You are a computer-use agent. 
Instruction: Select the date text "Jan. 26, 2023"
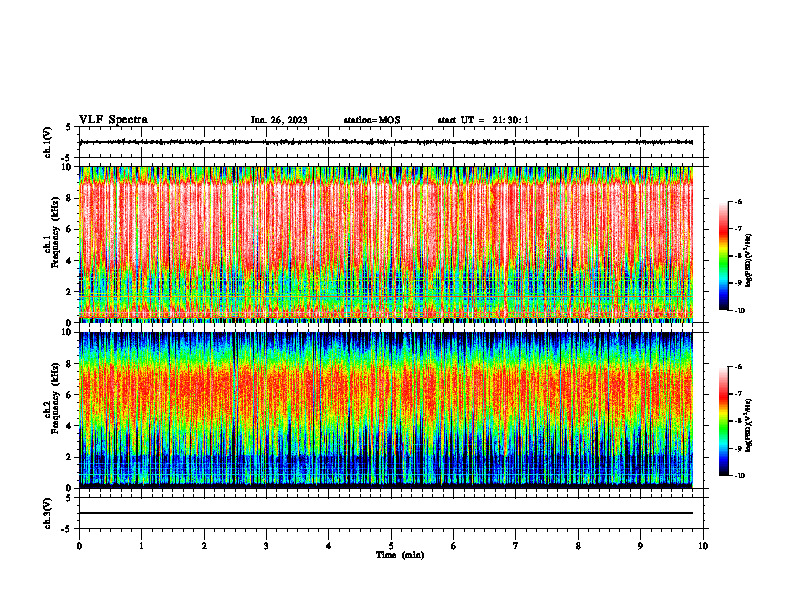(x=279, y=120)
